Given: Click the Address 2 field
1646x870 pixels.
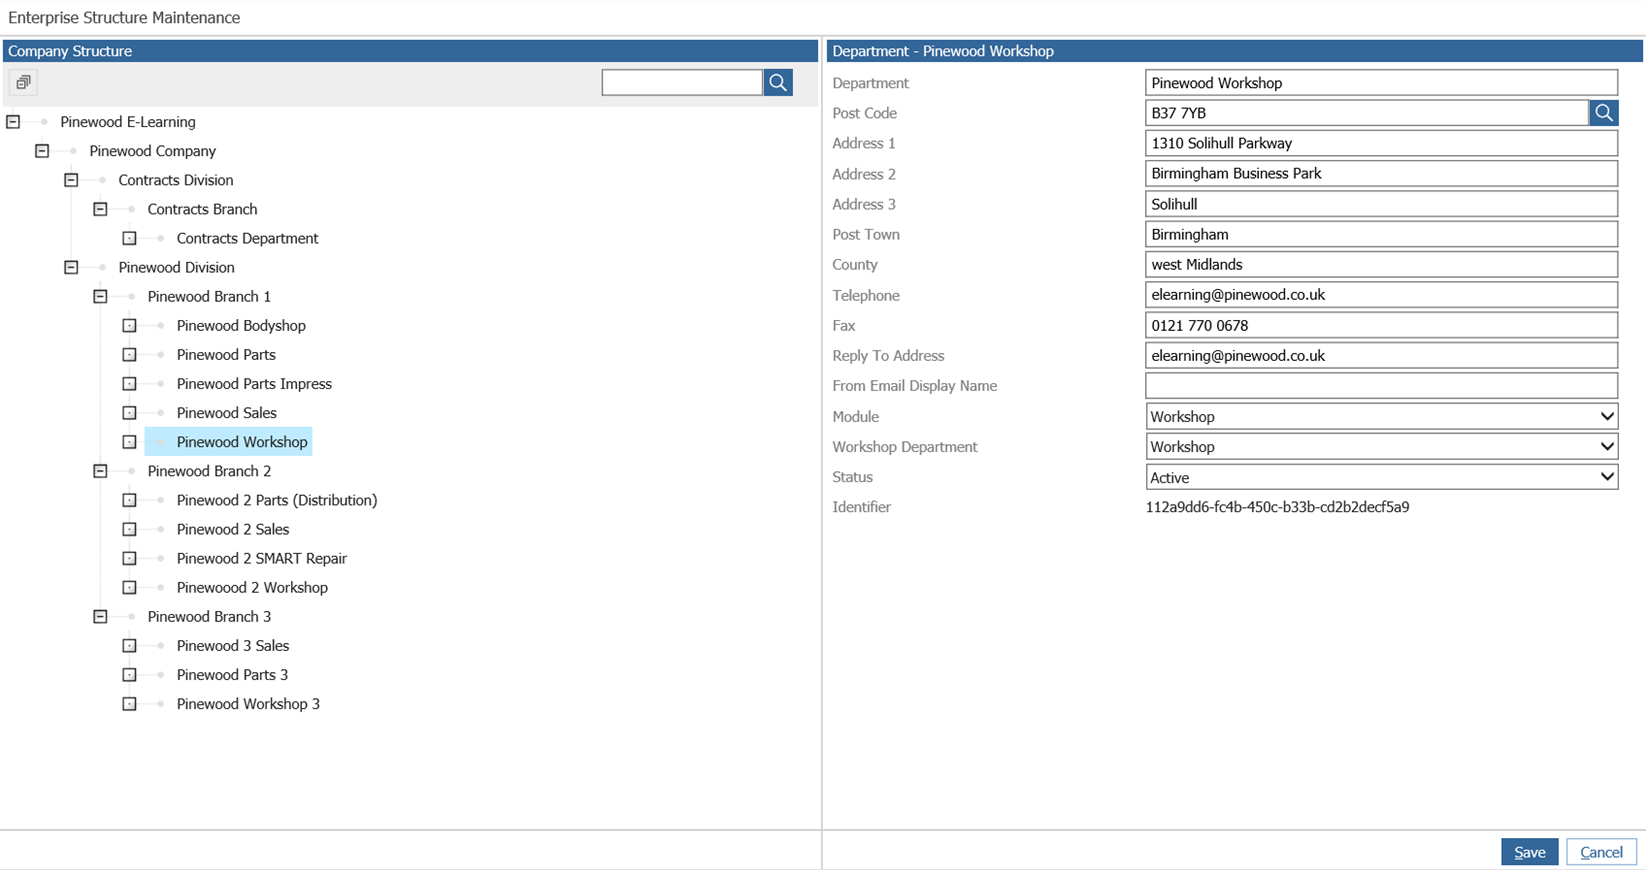Looking at the screenshot, I should 1381,174.
